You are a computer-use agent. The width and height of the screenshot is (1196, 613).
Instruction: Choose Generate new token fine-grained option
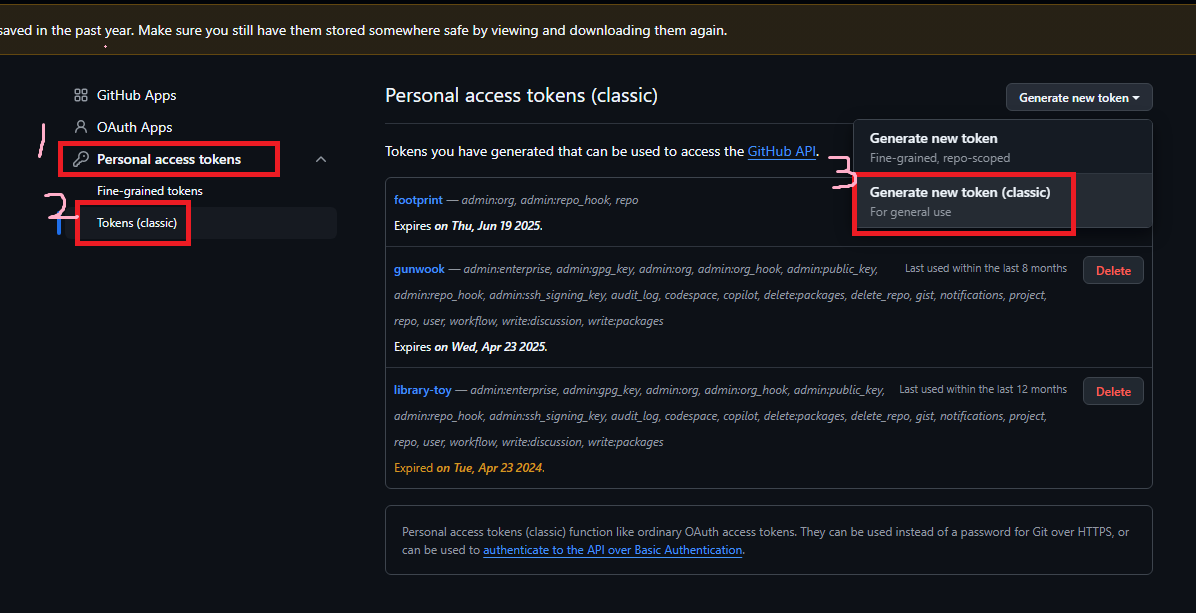pos(1002,147)
